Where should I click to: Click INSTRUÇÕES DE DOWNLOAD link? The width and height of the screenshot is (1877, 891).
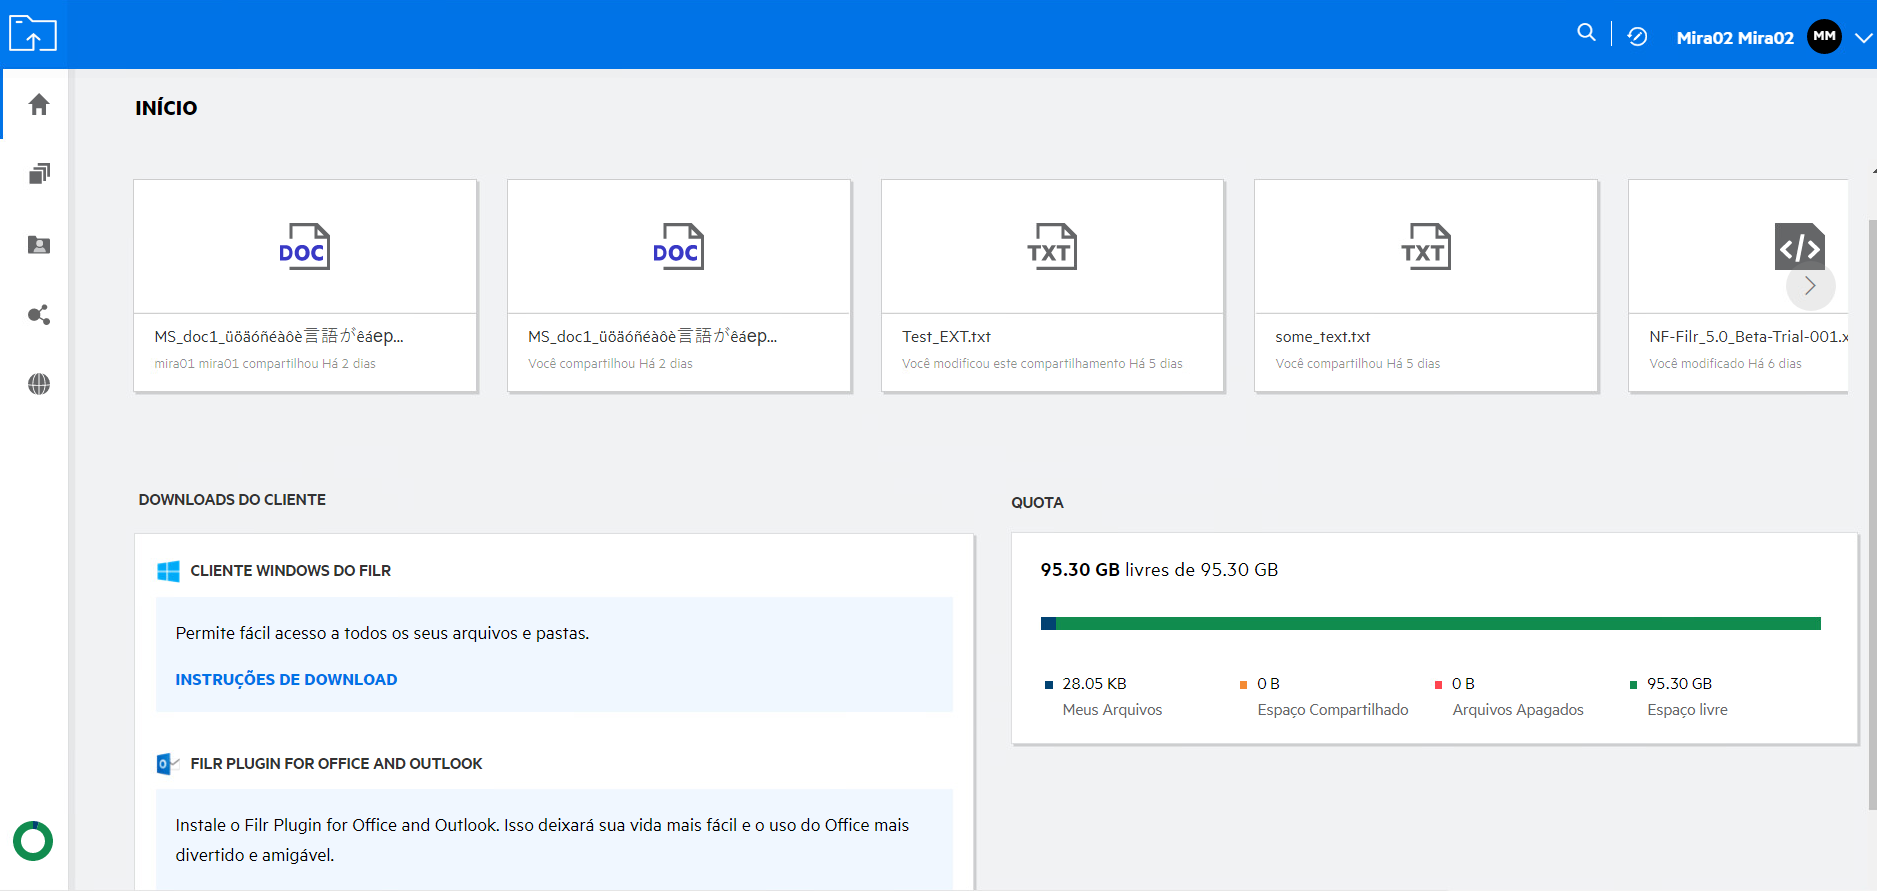286,680
